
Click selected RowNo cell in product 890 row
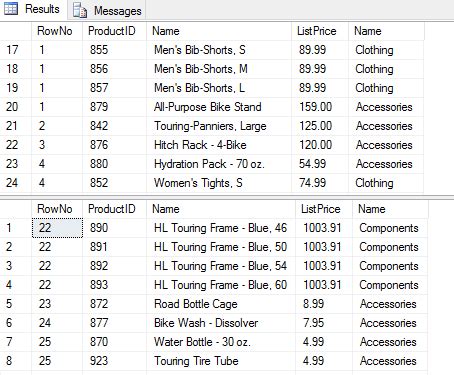tap(57, 228)
